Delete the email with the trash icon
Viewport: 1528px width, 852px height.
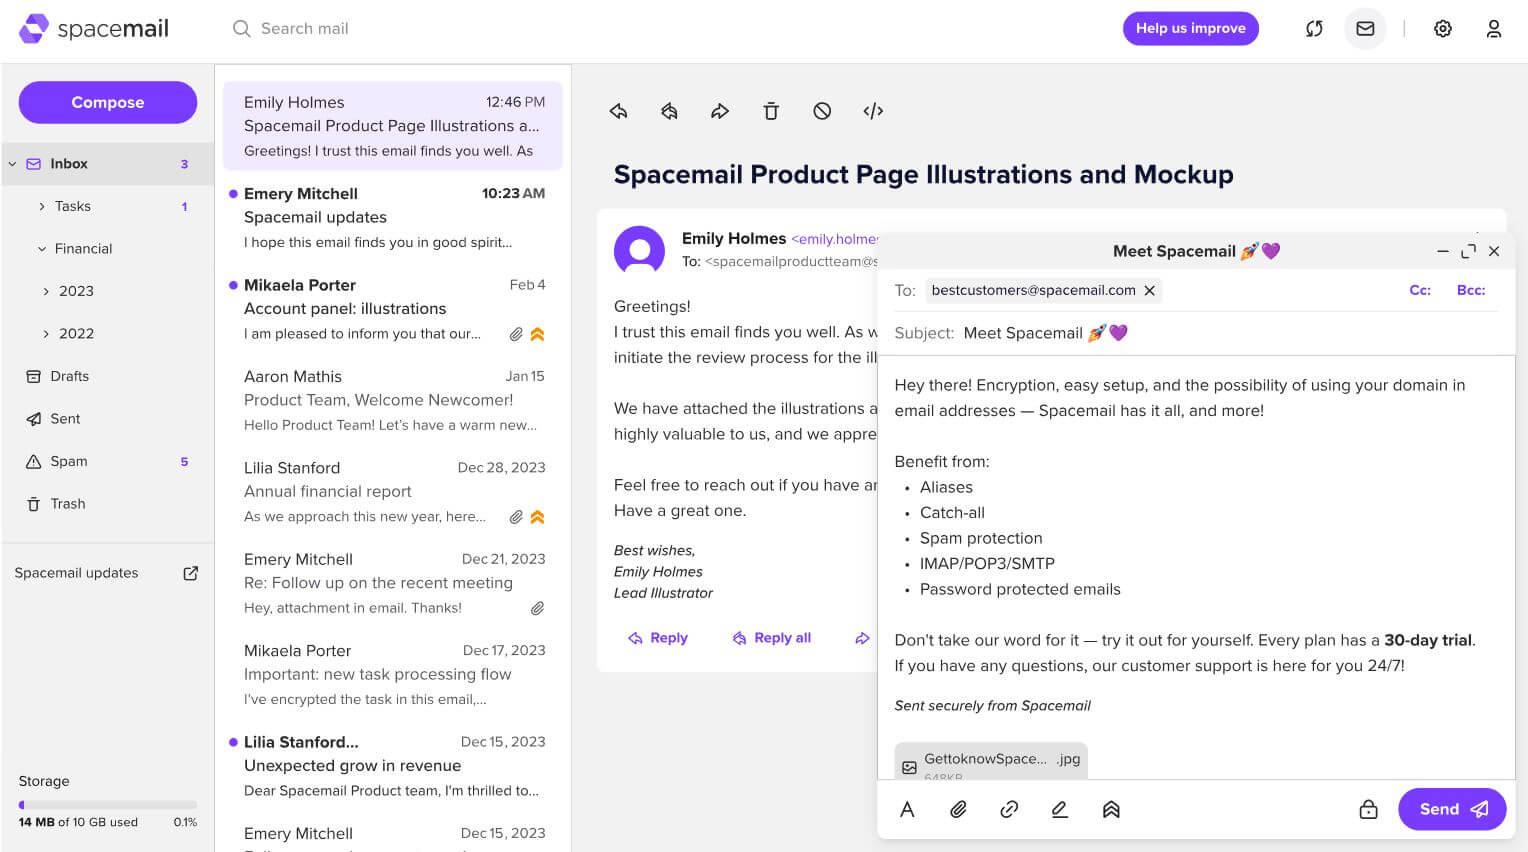771,111
